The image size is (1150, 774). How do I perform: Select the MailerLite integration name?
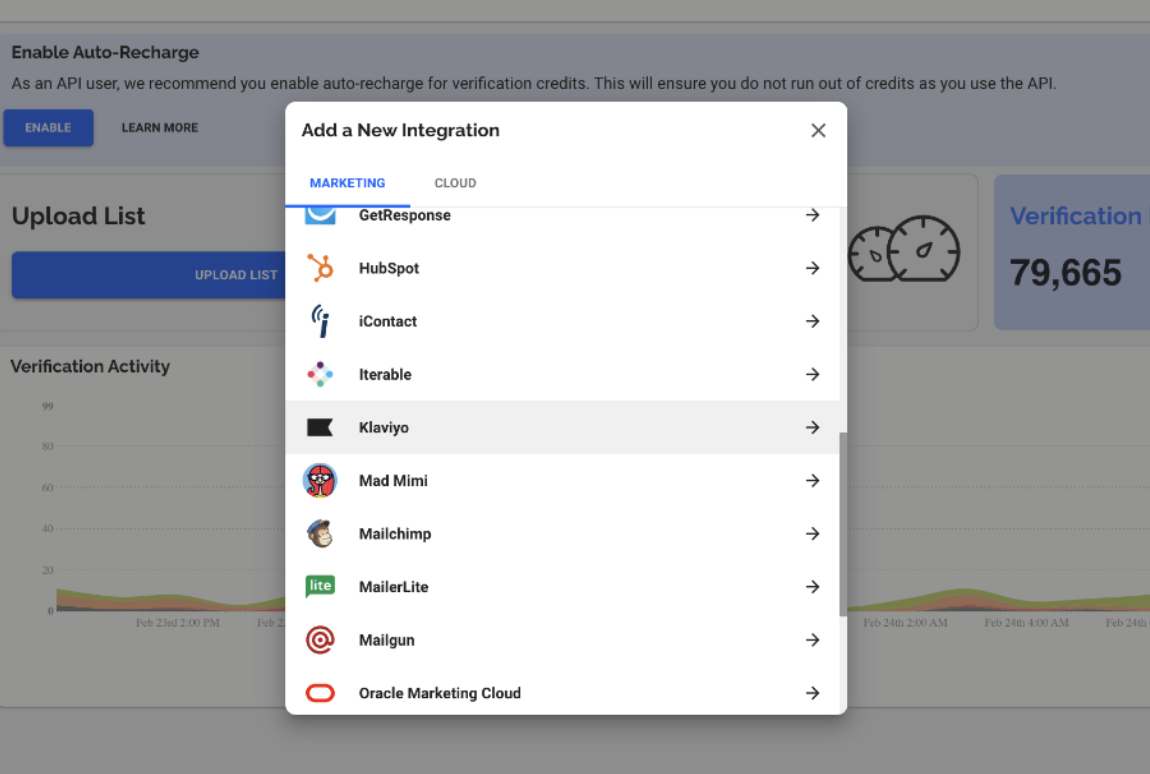point(393,587)
